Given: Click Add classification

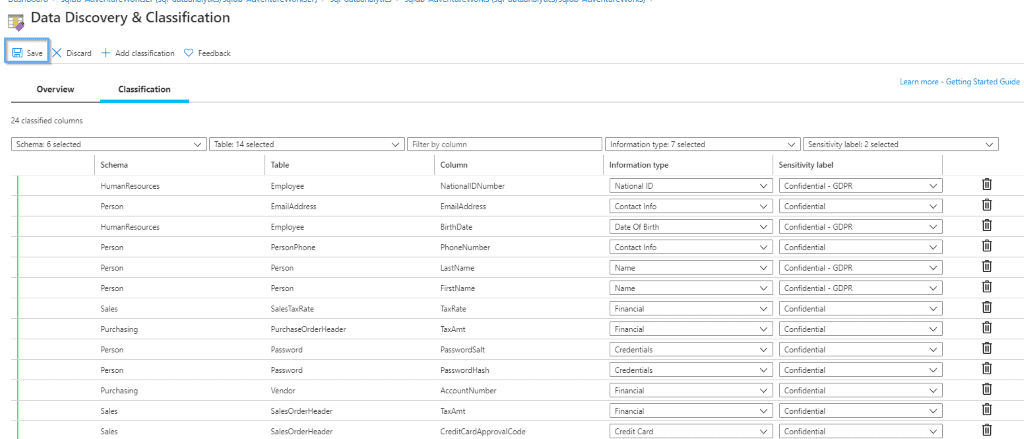Looking at the screenshot, I should (x=138, y=53).
